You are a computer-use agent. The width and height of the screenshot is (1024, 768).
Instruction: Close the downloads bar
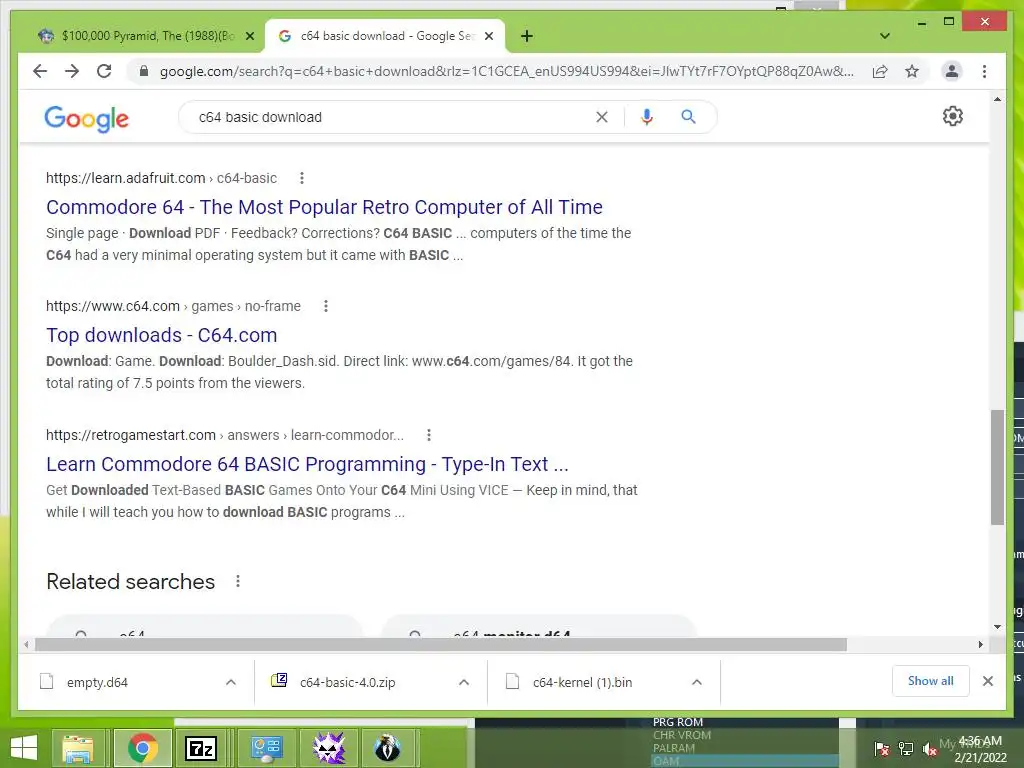987,681
